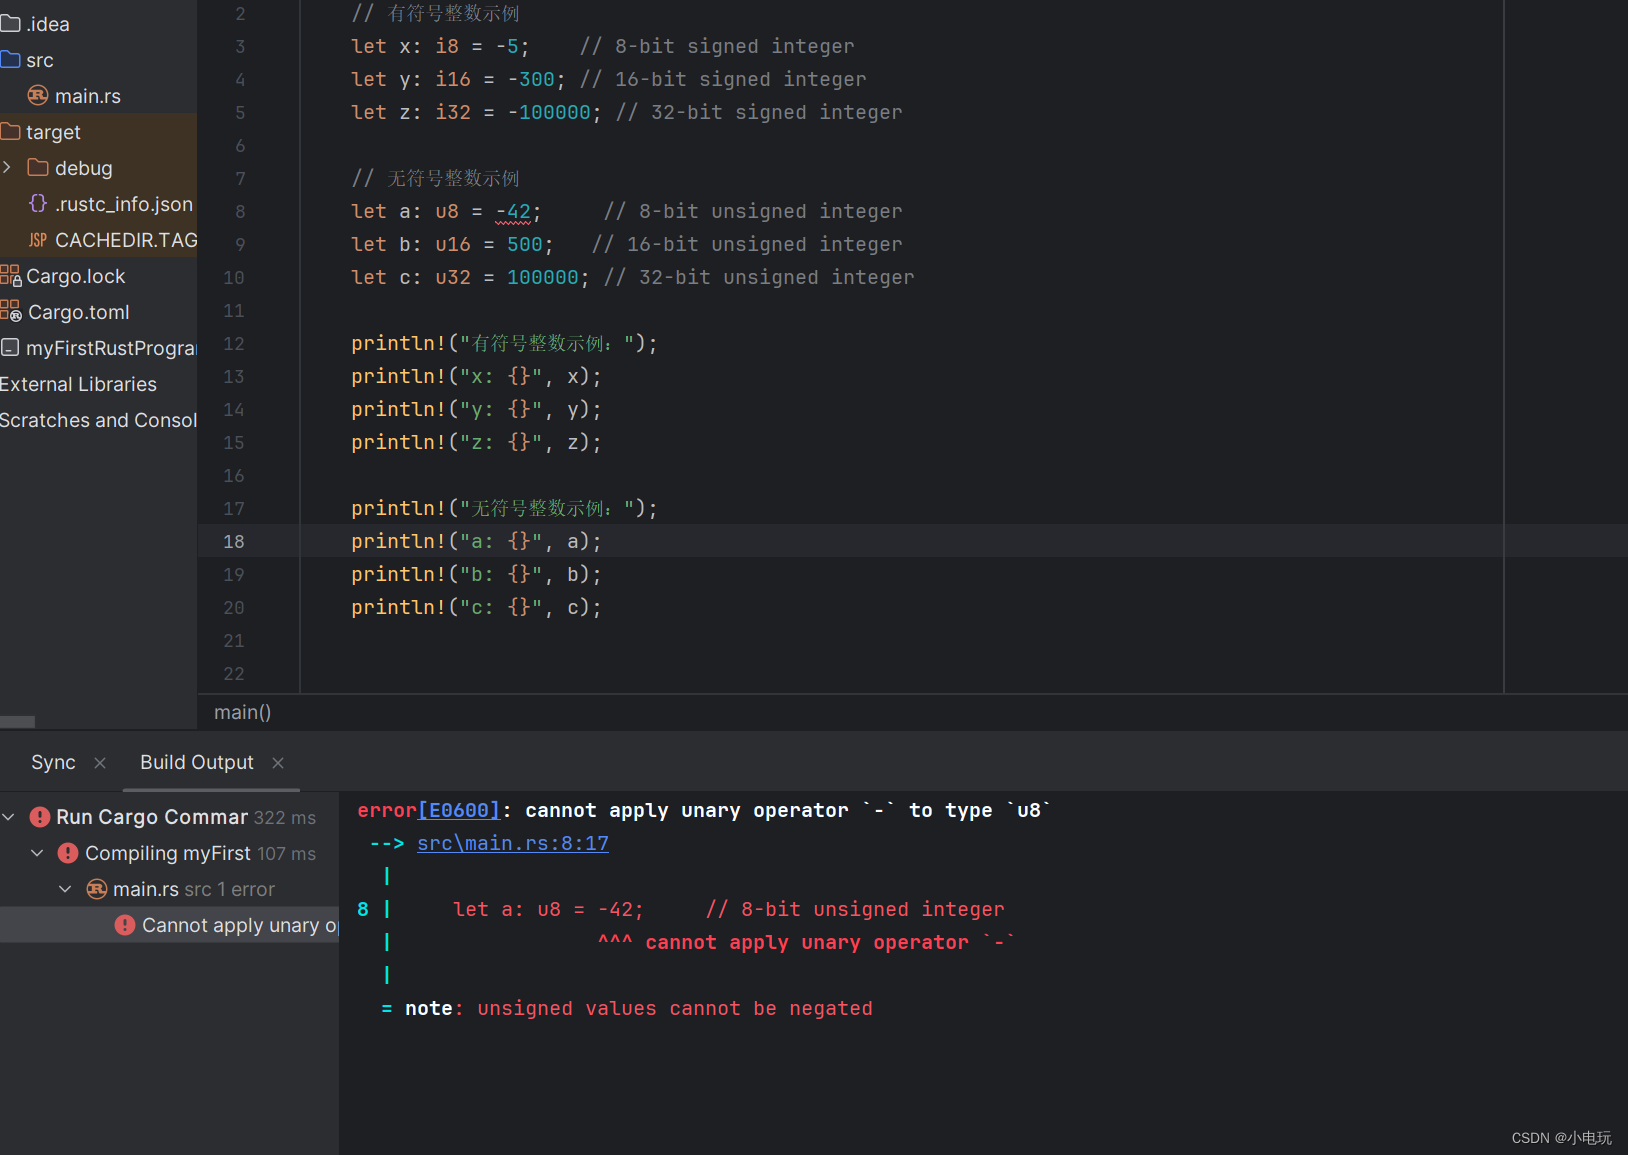Click error icon on Cannot apply unary row
Viewport: 1628px width, 1155px height.
click(x=125, y=925)
